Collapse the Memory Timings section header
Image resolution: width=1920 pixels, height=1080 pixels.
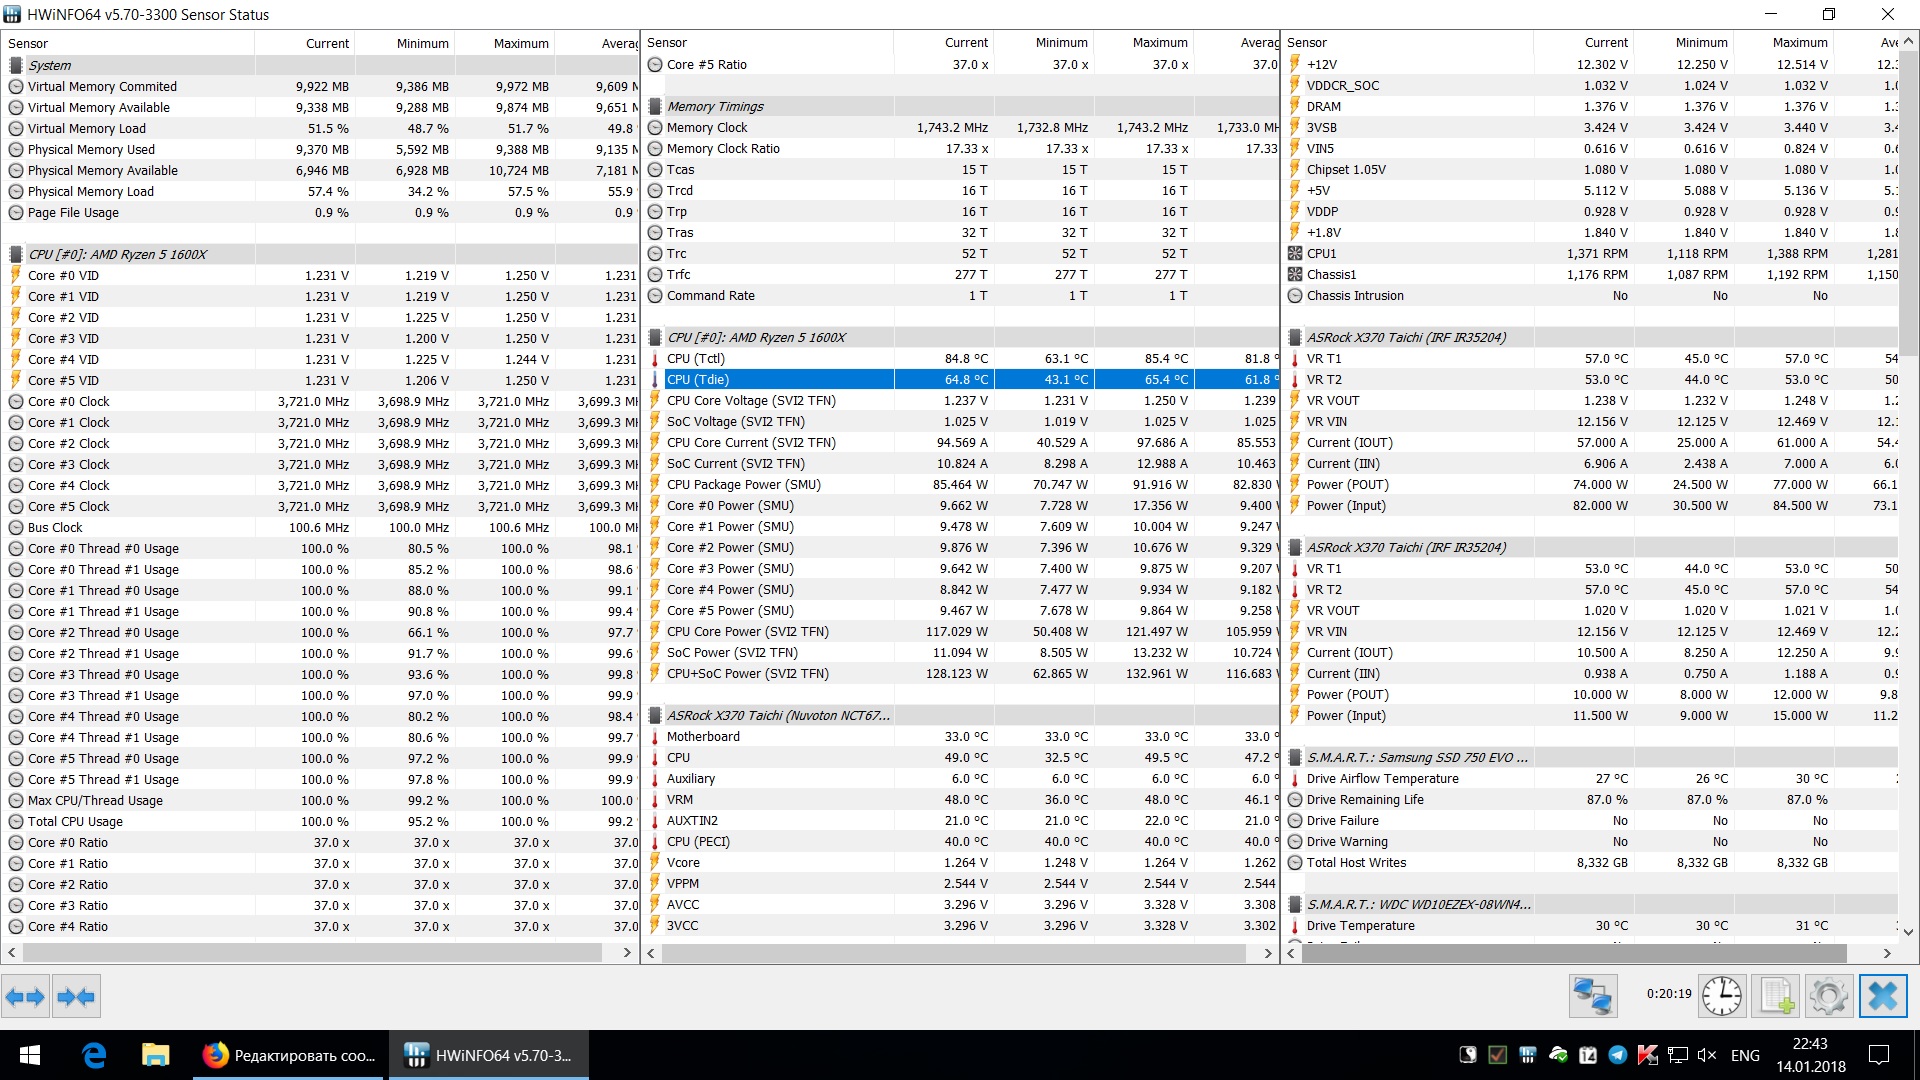(714, 107)
